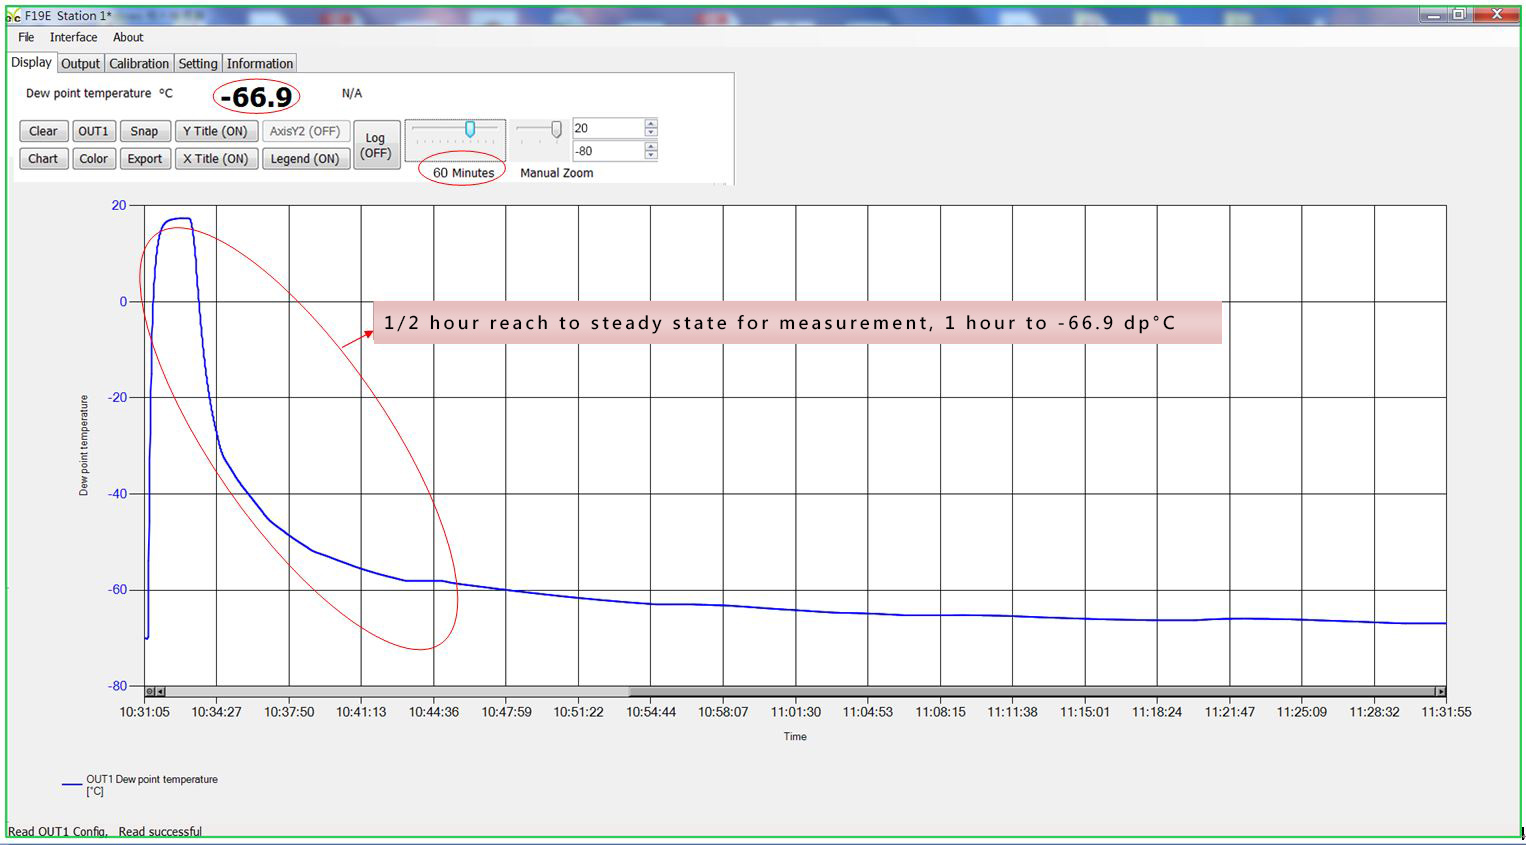
Task: Close the F19E Station window
Action: [1497, 15]
